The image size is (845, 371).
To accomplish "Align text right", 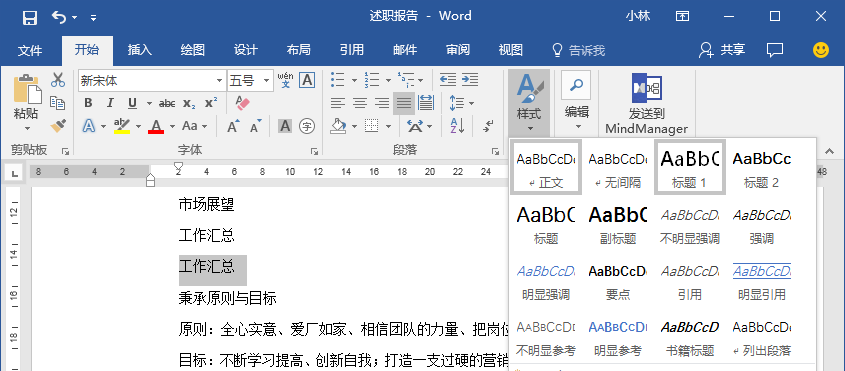I will coord(382,102).
